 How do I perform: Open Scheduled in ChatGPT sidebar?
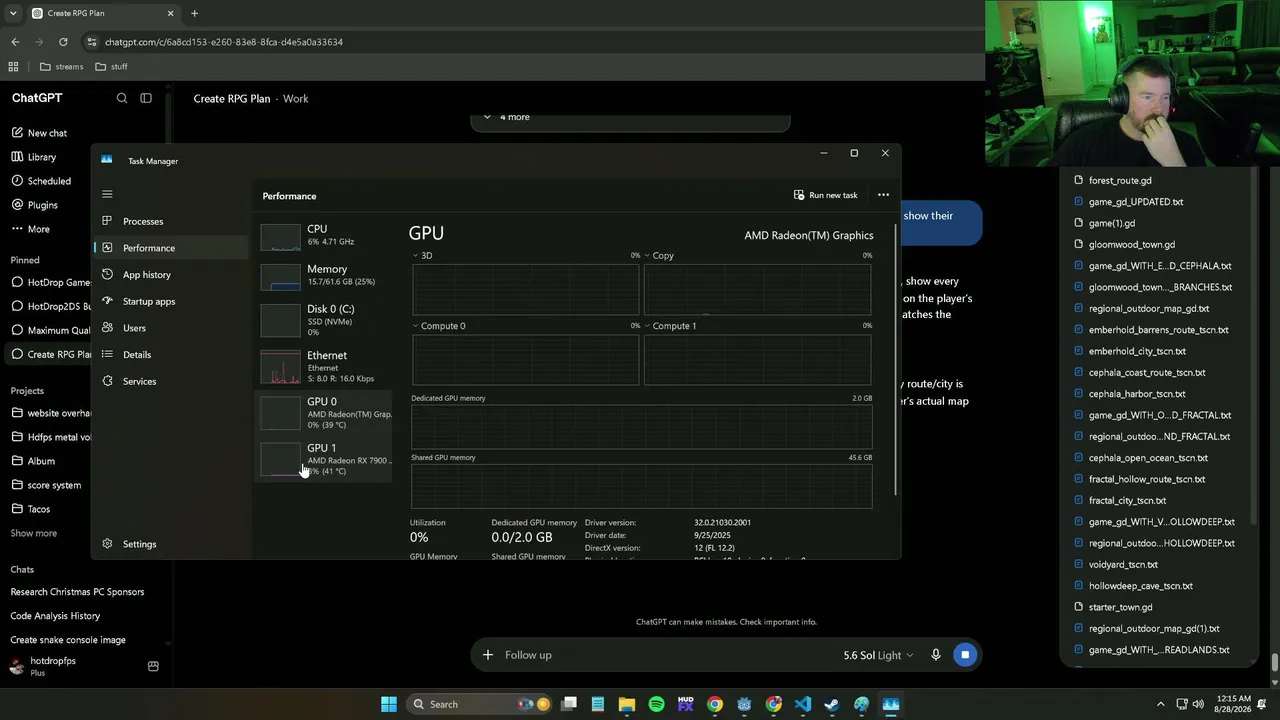point(49,181)
